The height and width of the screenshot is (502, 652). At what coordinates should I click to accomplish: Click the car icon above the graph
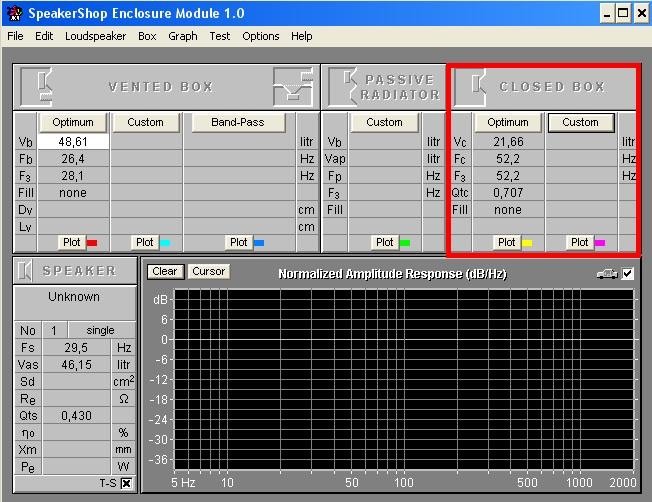(607, 274)
